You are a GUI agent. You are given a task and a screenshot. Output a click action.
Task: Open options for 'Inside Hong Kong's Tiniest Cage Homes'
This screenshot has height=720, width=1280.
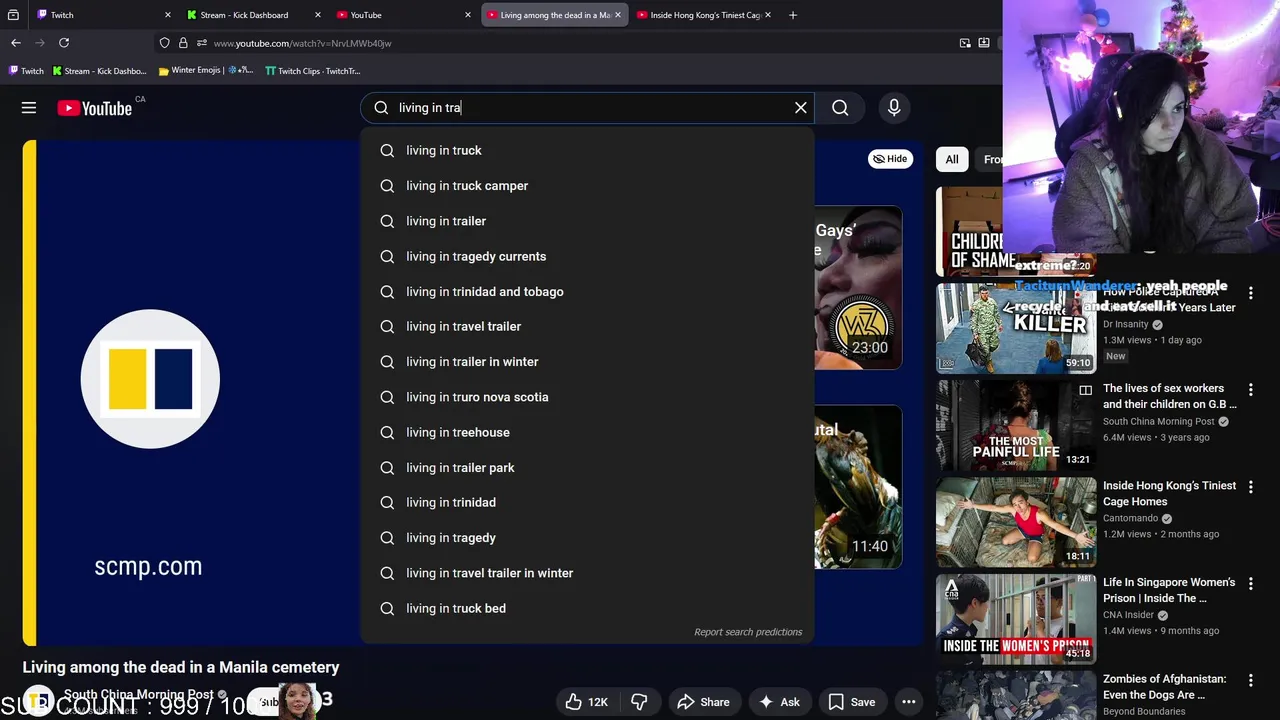1250,486
